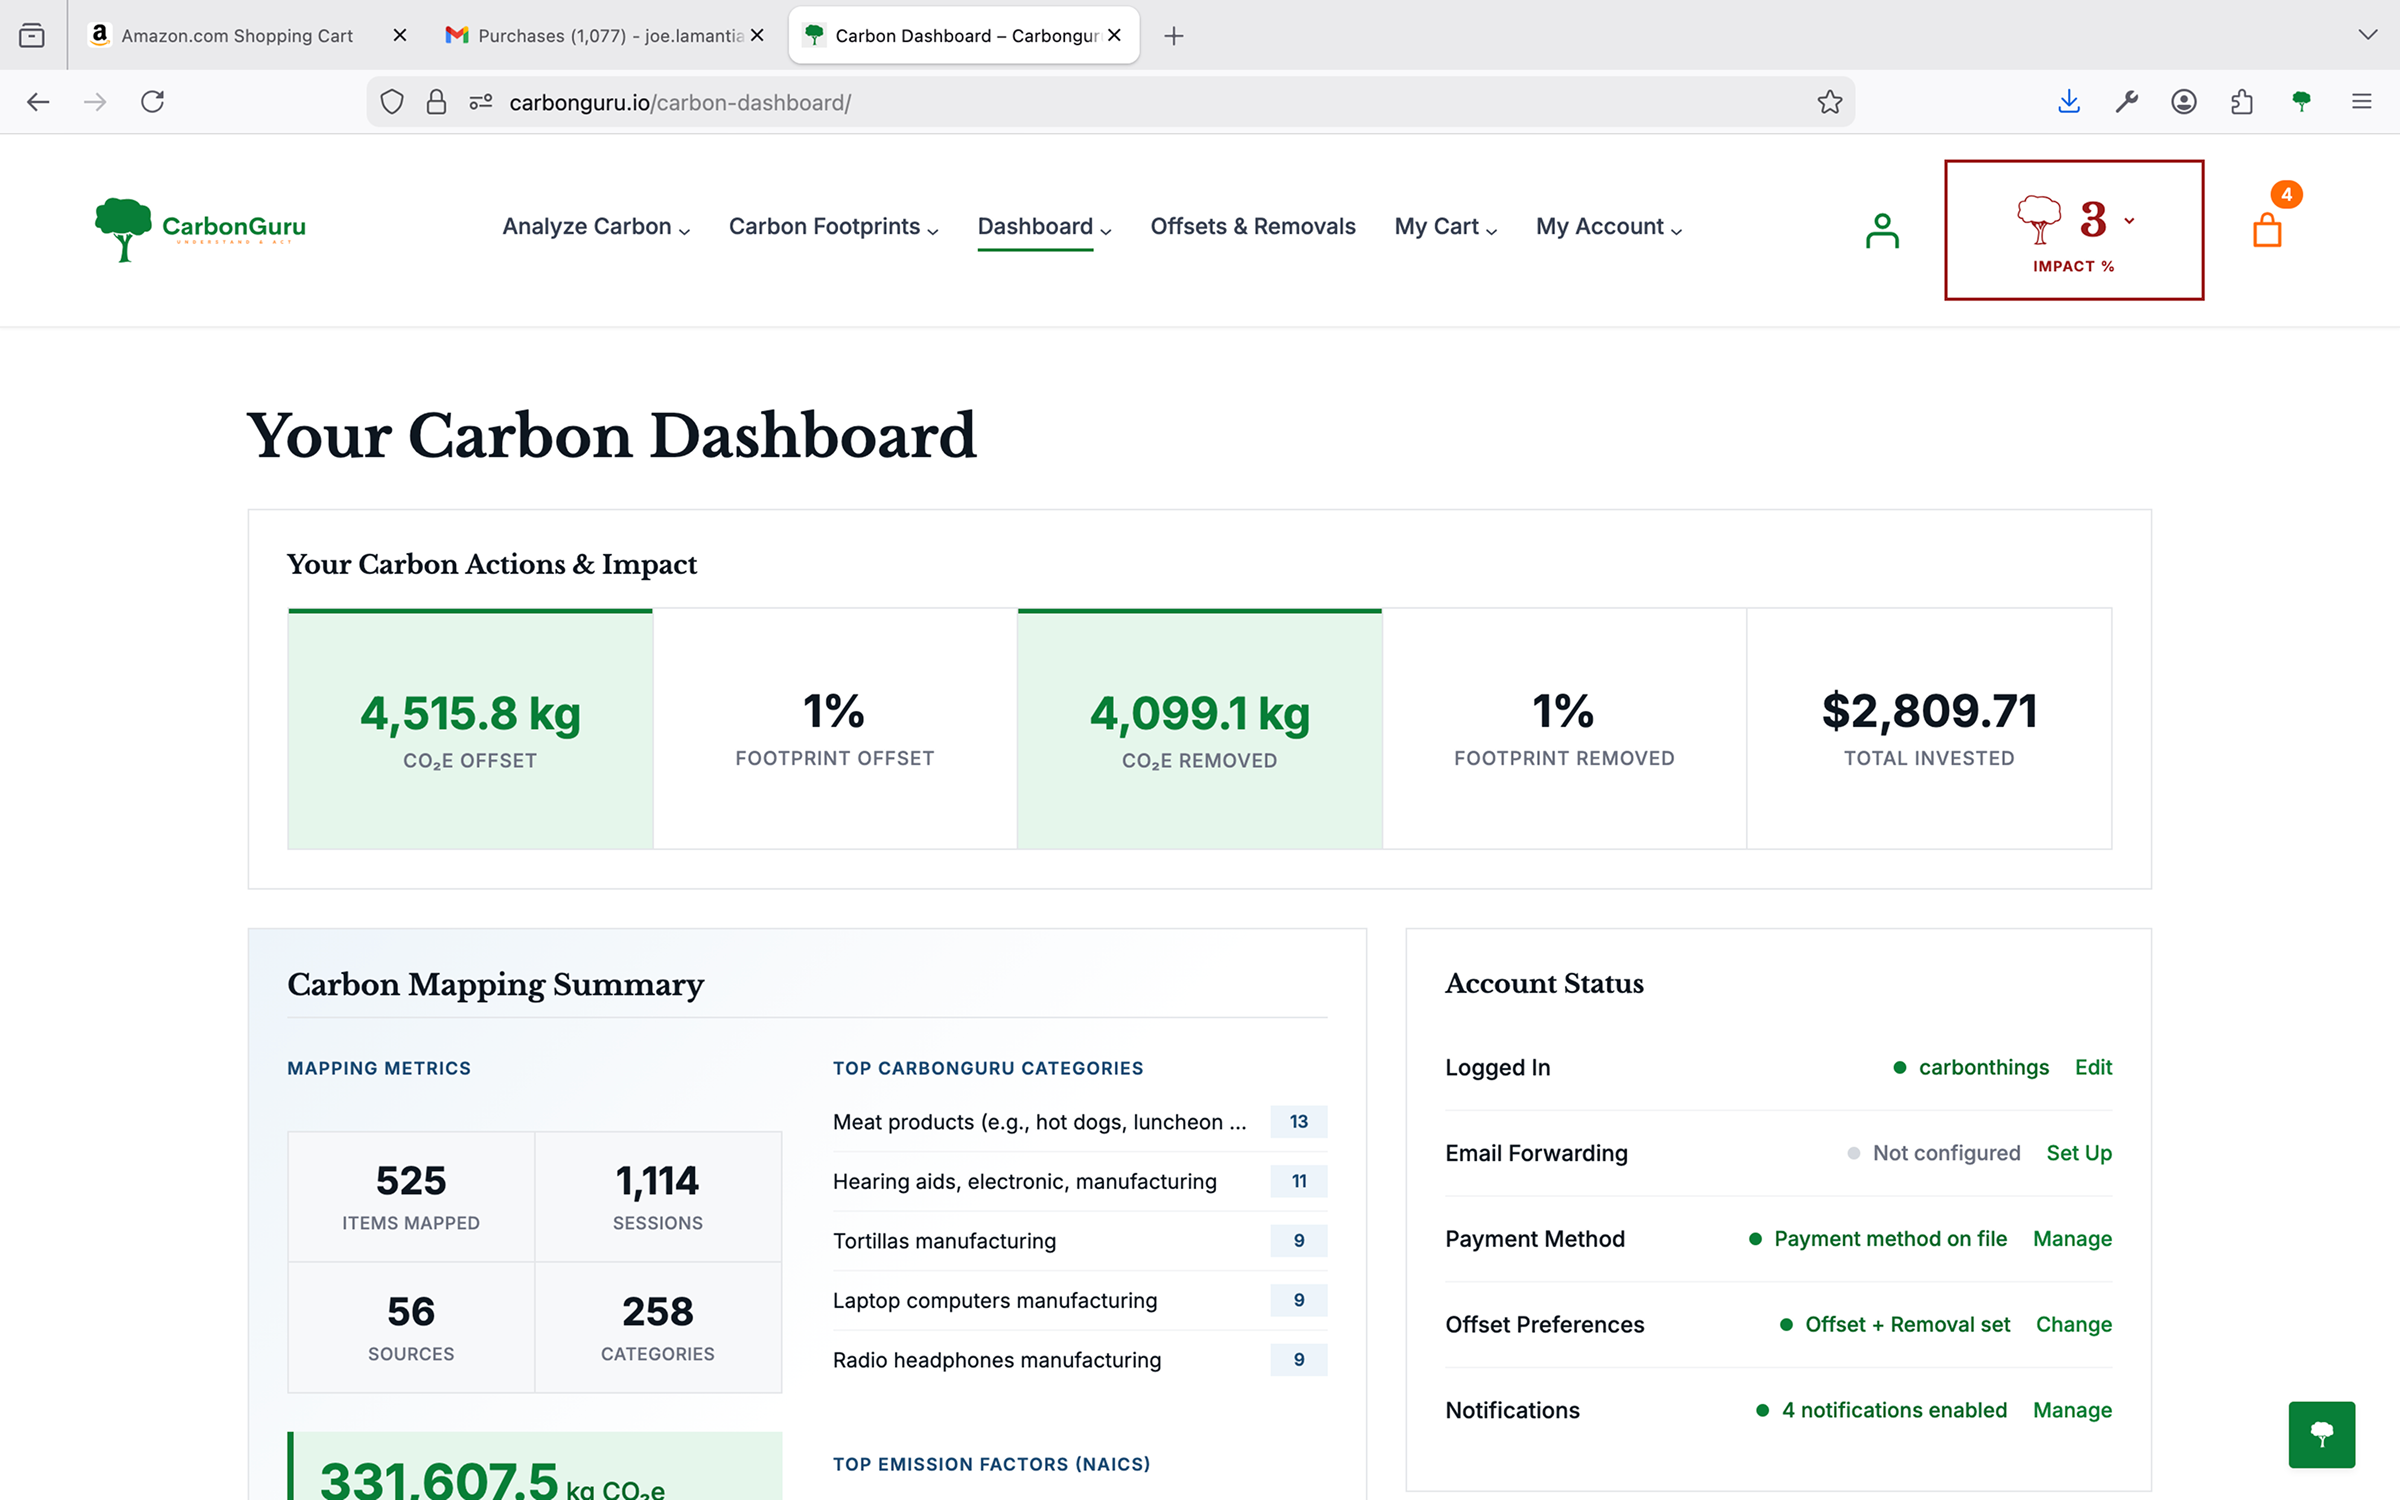The image size is (2400, 1500).
Task: Manage the payment method on file
Action: pos(2072,1238)
